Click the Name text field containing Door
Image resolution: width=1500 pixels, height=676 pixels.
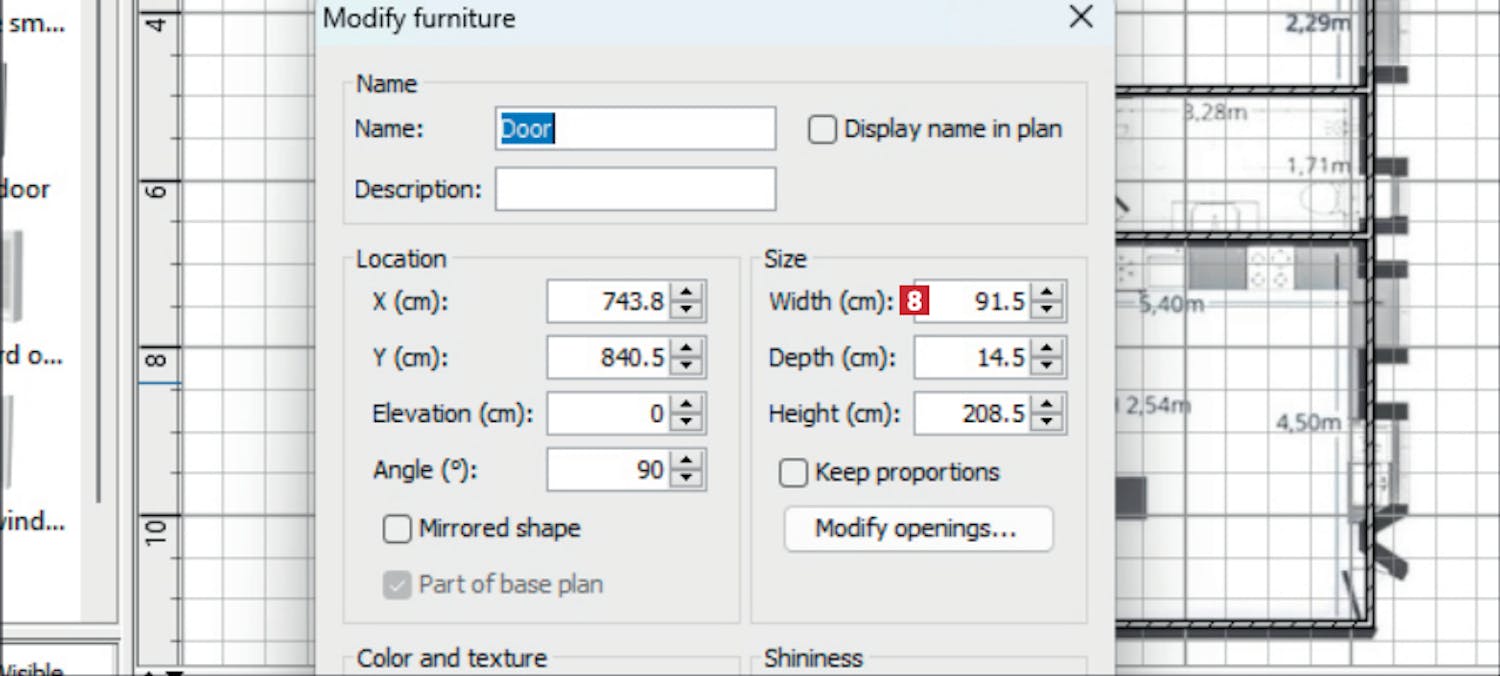(x=634, y=129)
